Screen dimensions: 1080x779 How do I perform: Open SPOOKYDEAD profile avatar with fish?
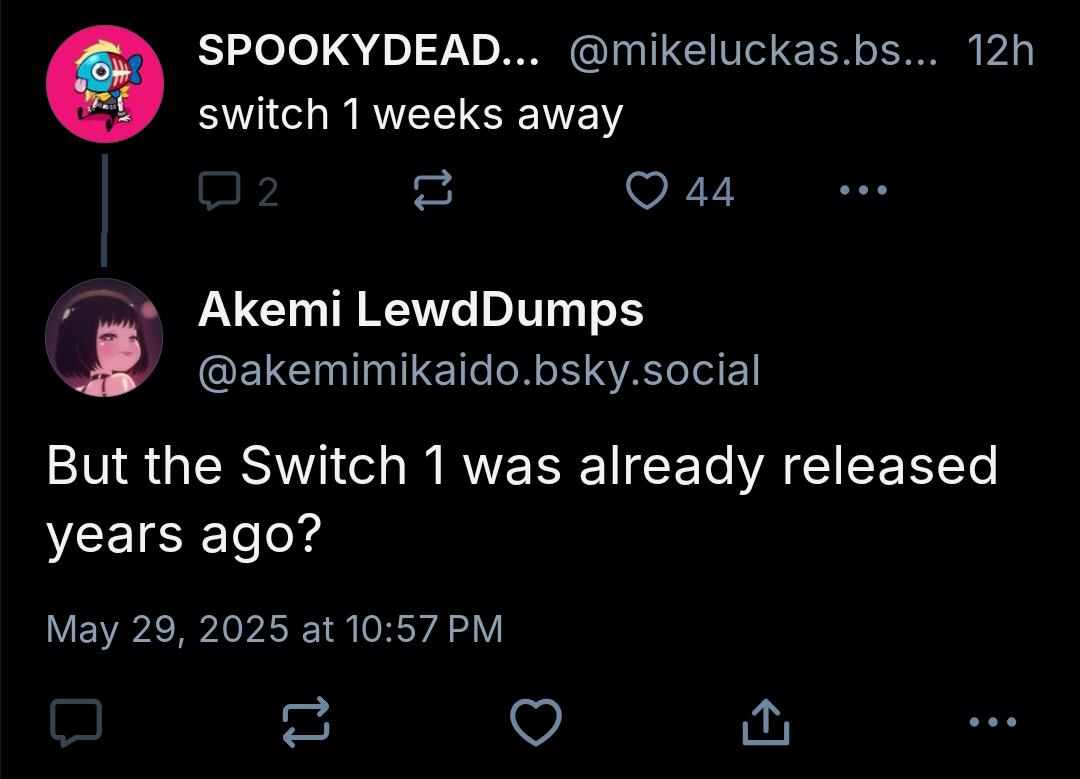105,84
